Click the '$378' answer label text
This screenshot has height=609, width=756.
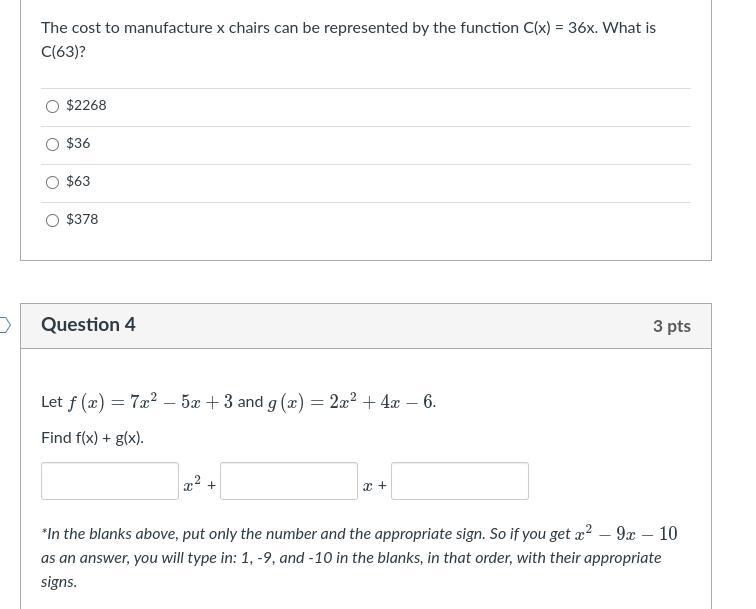tap(82, 219)
